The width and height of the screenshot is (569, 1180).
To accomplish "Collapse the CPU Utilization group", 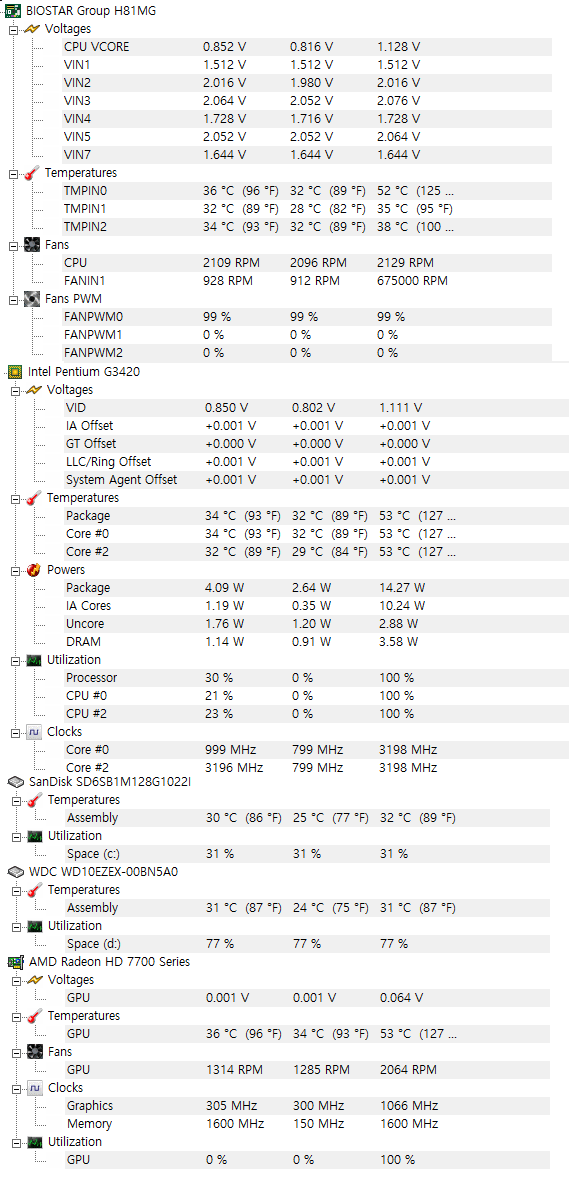I will 15,661.
